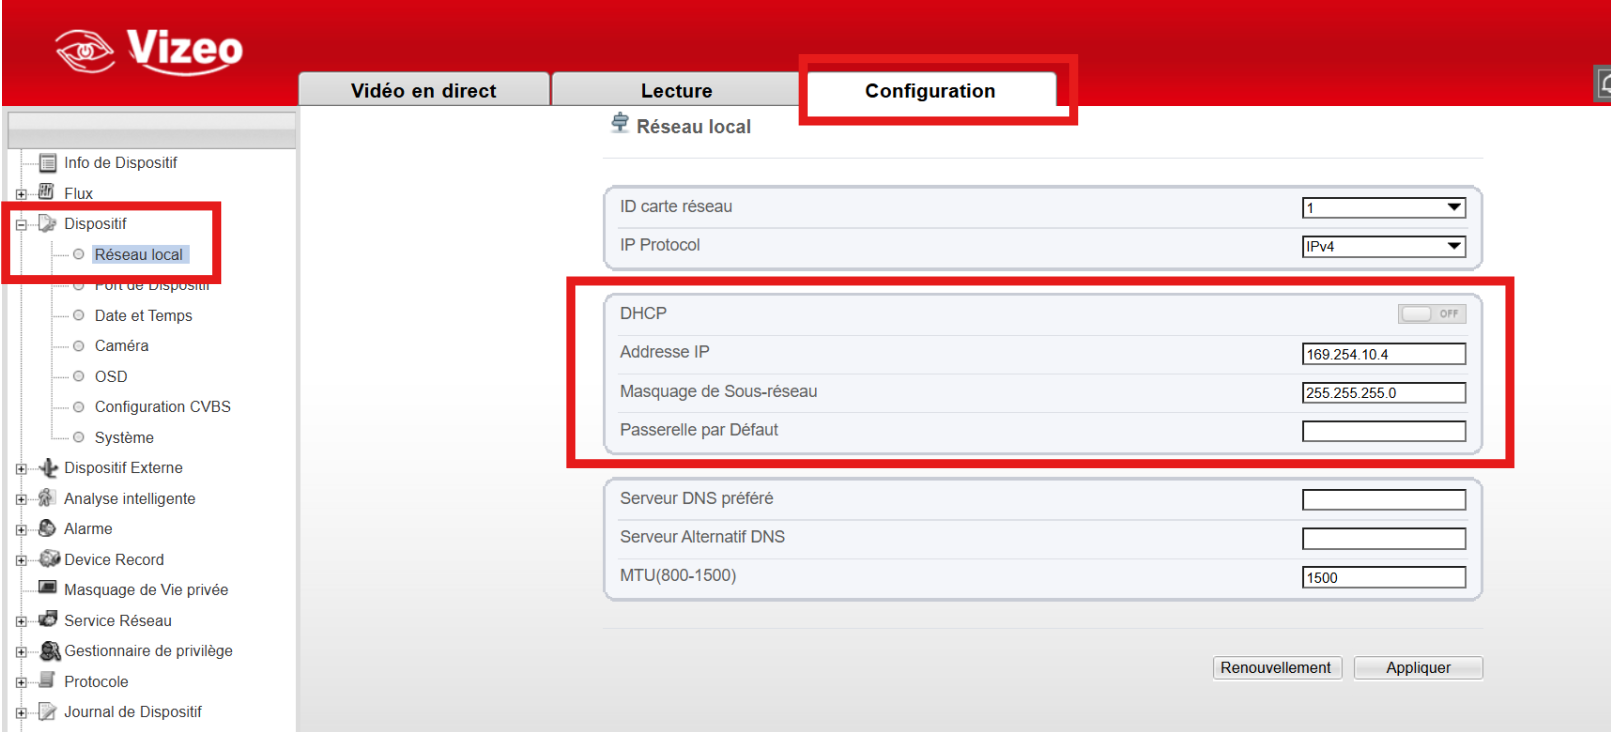Click the Device Record icon
Viewport: 1611px width, 732px height.
click(x=49, y=559)
